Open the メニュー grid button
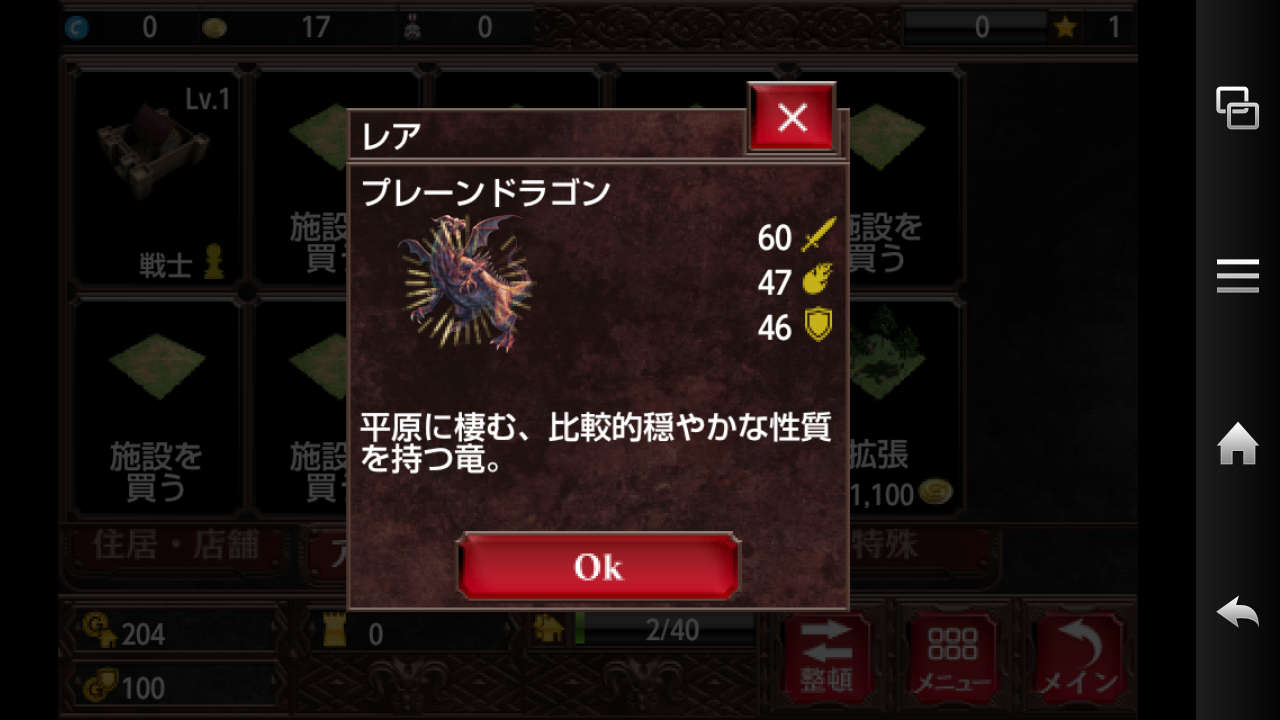This screenshot has width=1280, height=720. point(953,655)
